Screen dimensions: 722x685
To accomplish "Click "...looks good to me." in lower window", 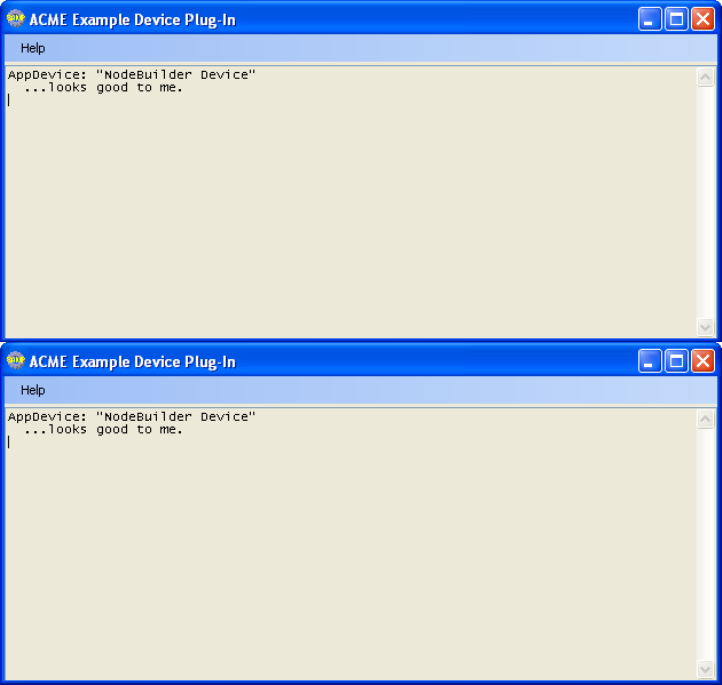I will [x=104, y=430].
